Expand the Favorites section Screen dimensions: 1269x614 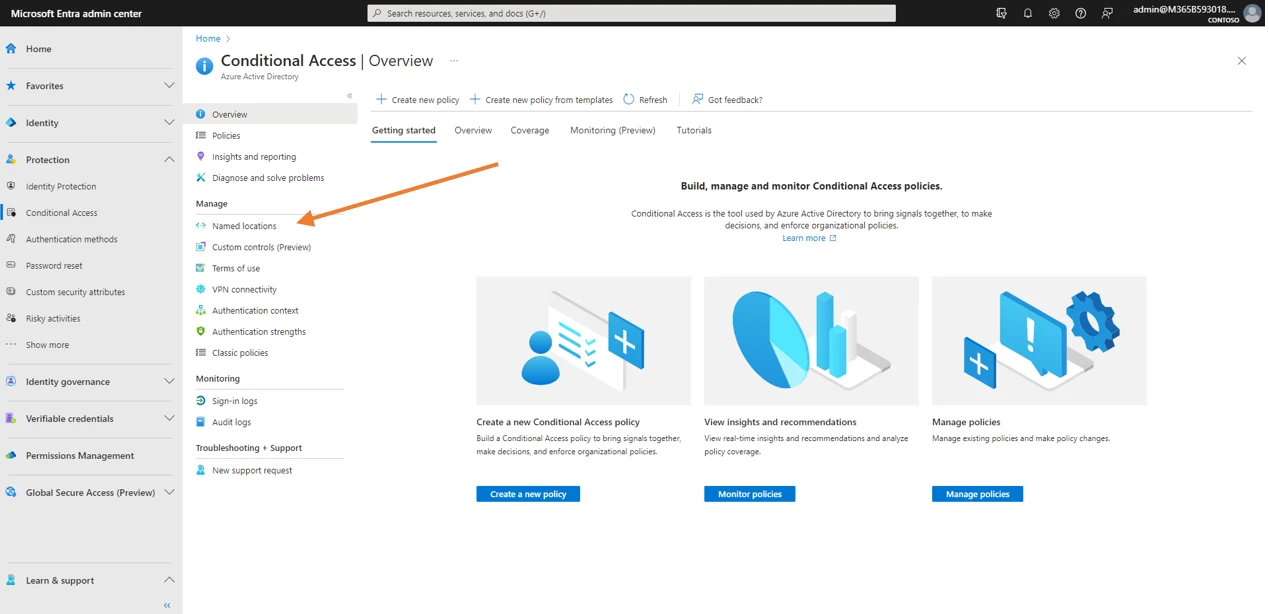click(169, 86)
